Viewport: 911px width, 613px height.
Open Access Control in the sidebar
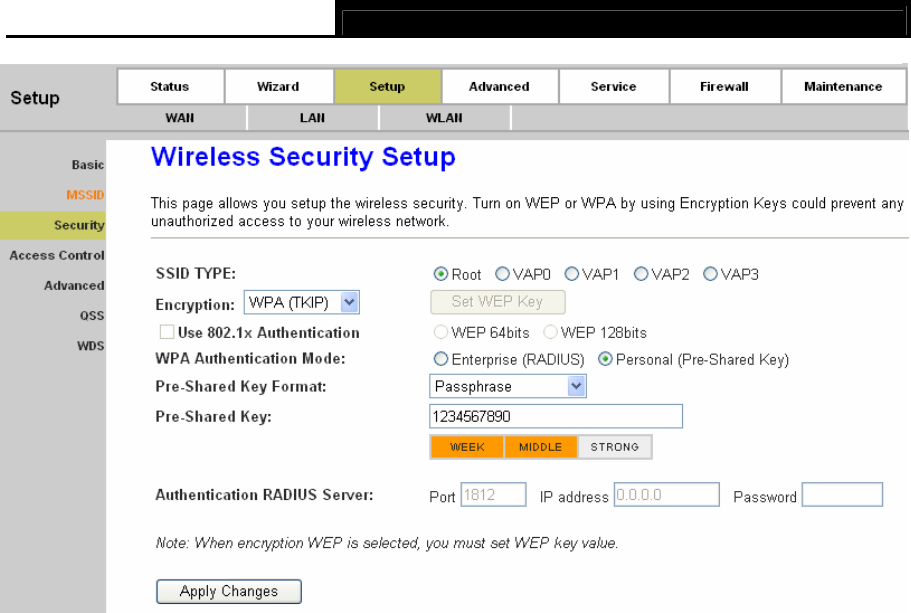[x=57, y=255]
